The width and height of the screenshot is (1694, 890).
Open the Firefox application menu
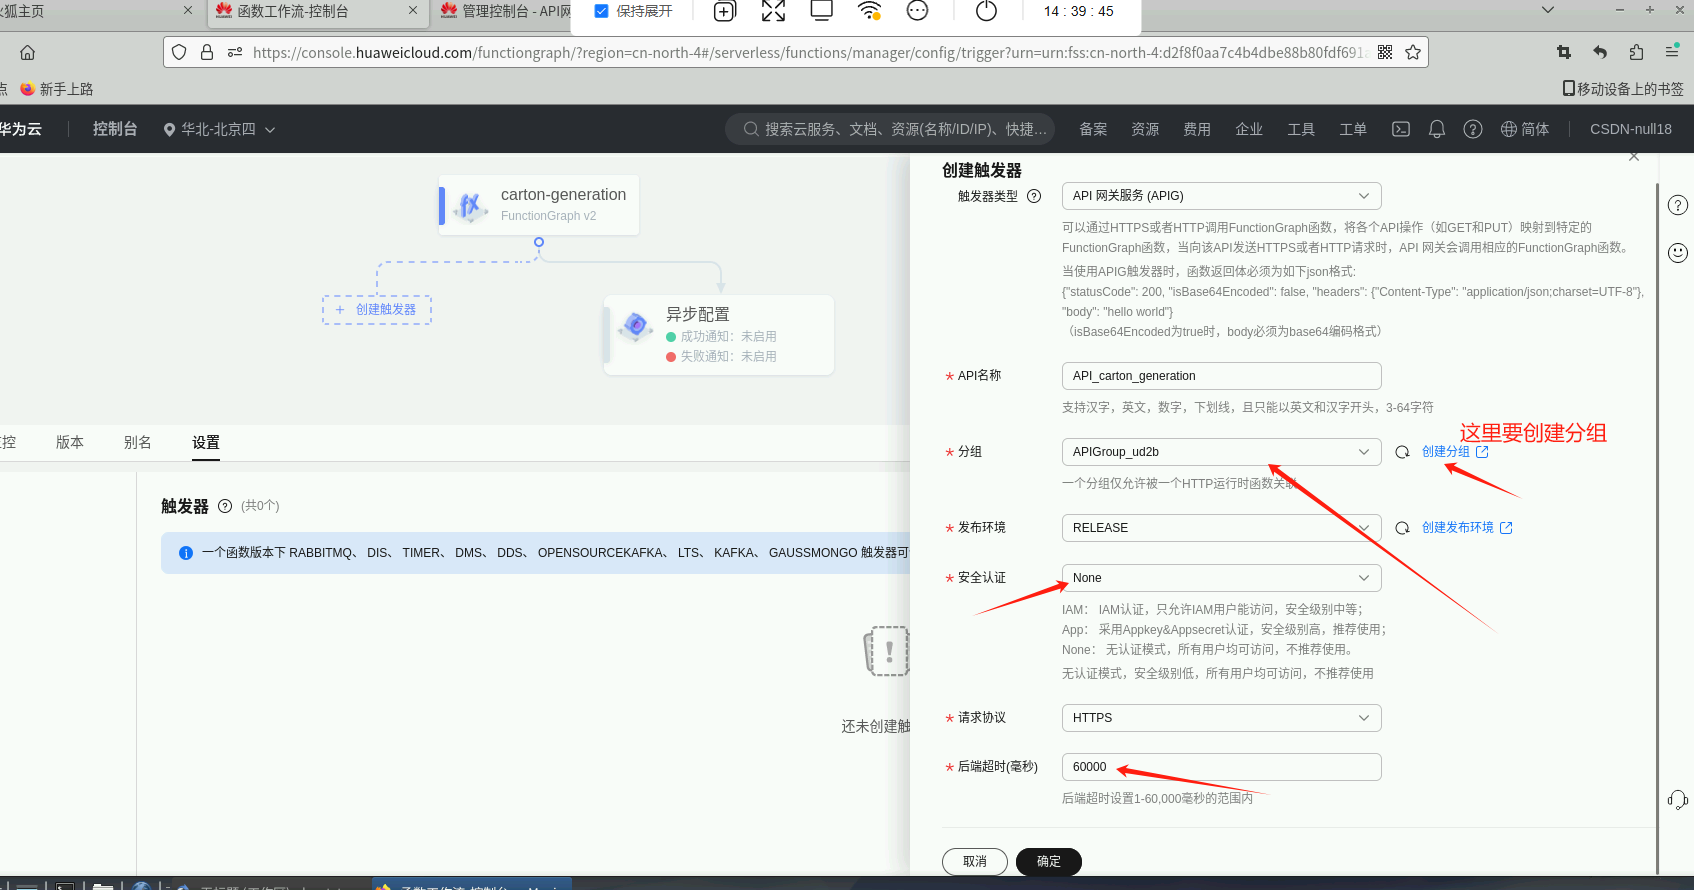point(1672,52)
